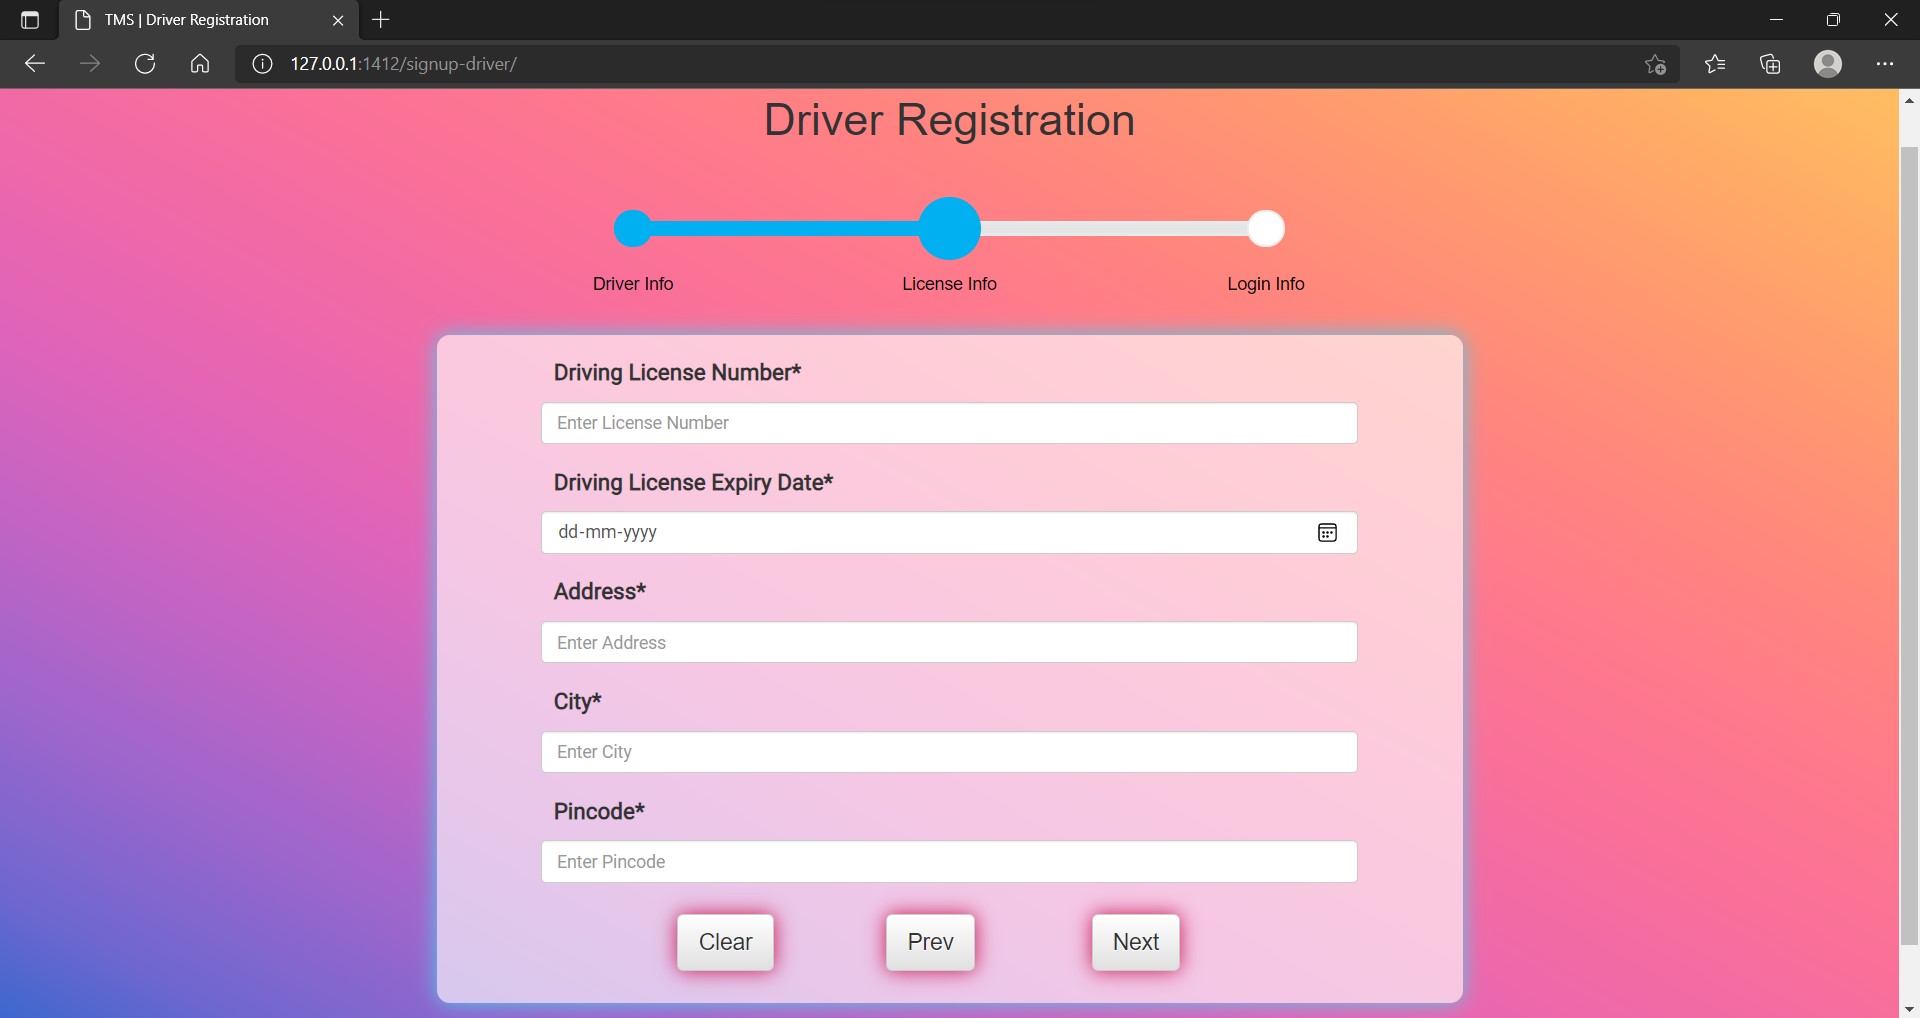Click the License Info step label
The width and height of the screenshot is (1920, 1018).
tap(949, 284)
